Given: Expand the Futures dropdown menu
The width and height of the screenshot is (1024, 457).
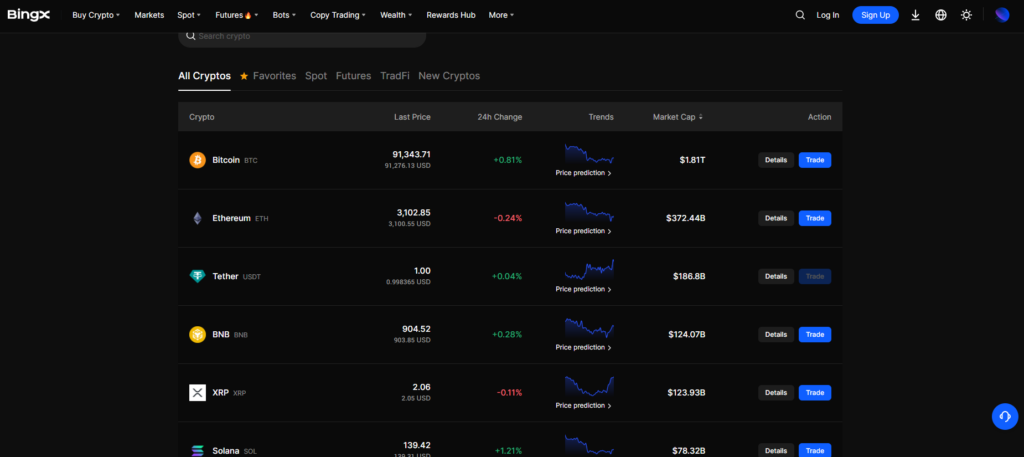Looking at the screenshot, I should pyautogui.click(x=235, y=15).
